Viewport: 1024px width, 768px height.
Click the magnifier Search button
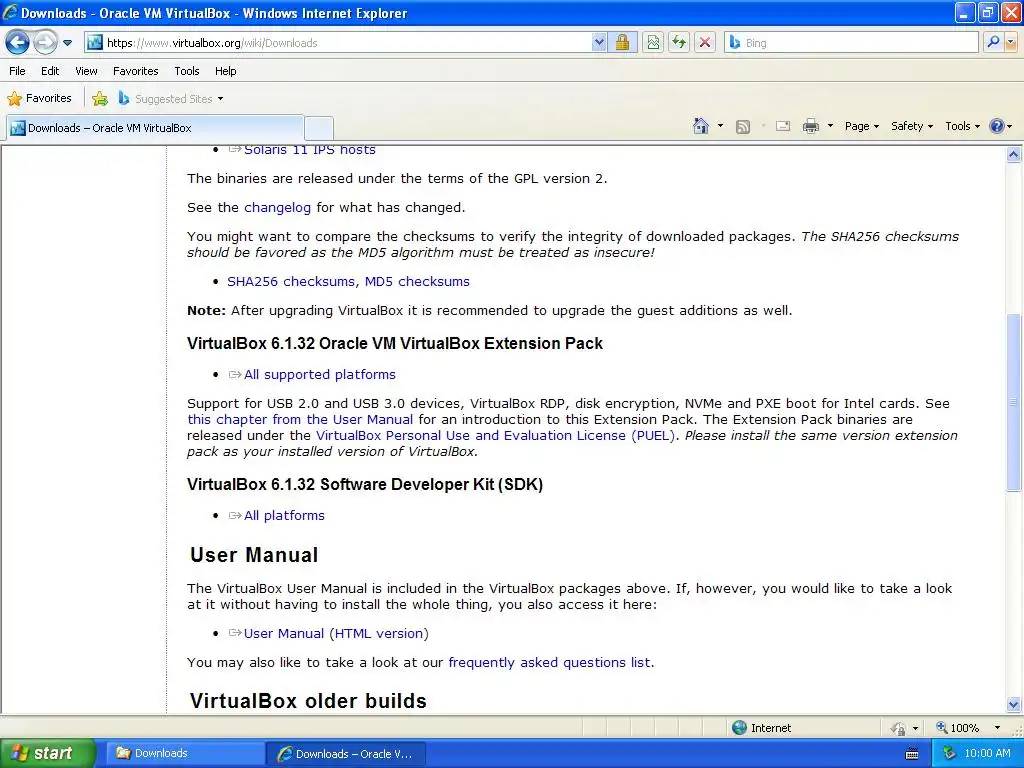point(993,43)
